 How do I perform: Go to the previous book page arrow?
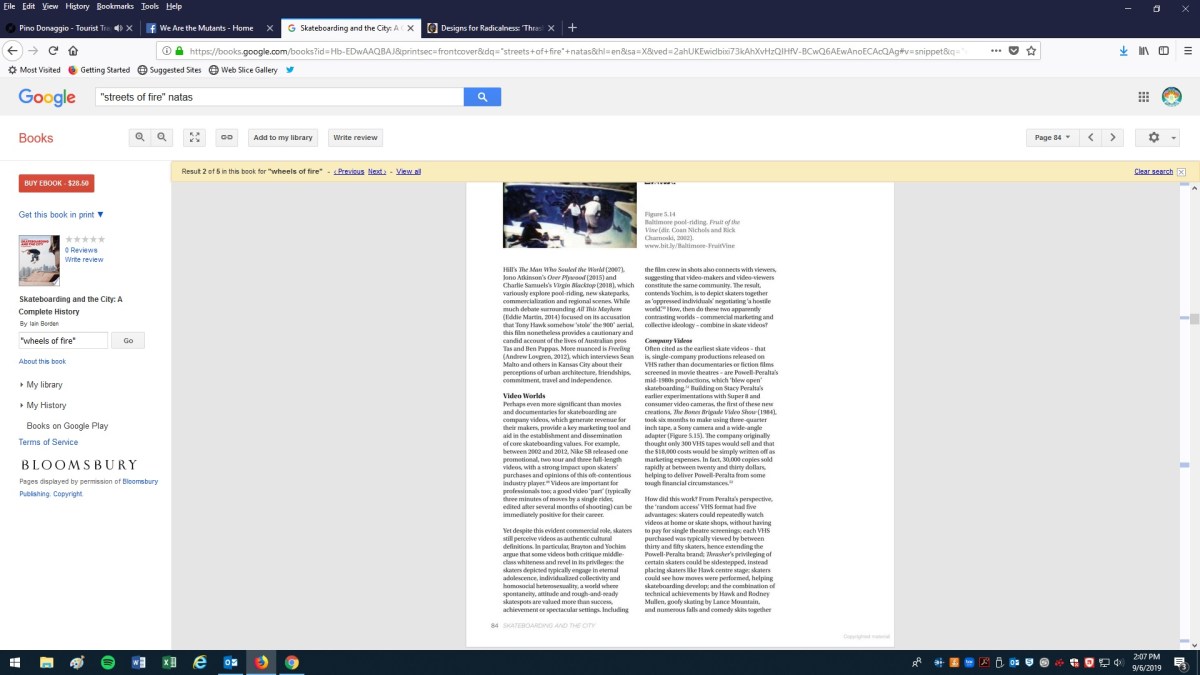coord(1091,137)
